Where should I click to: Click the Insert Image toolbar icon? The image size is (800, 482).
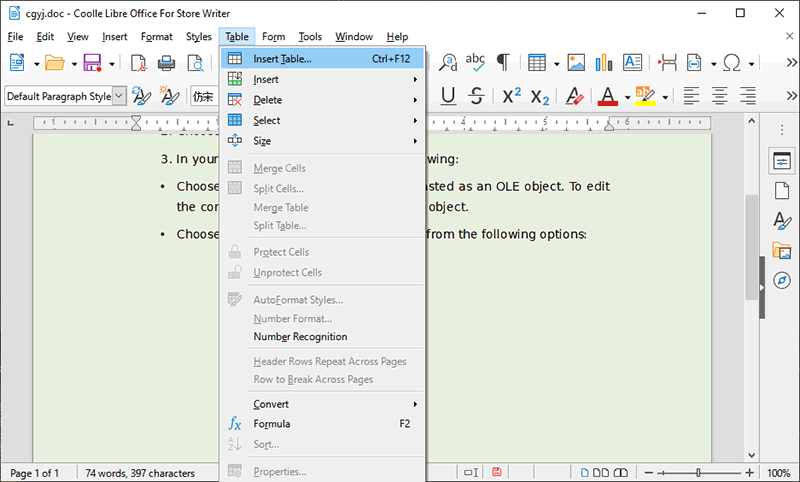[x=576, y=63]
